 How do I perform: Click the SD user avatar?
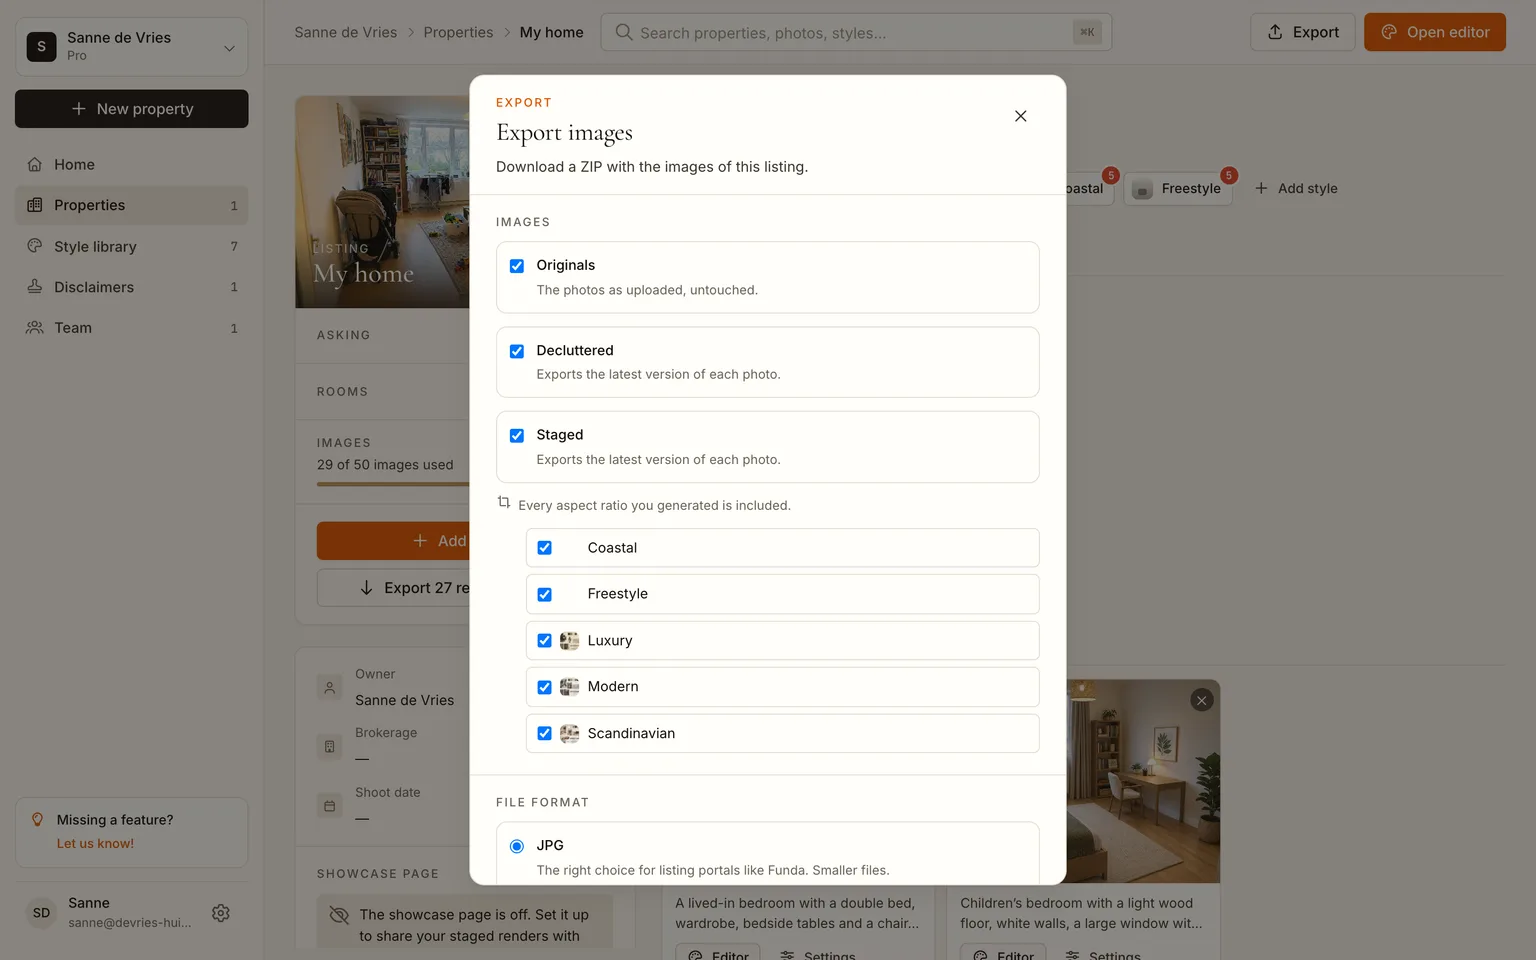pyautogui.click(x=41, y=913)
